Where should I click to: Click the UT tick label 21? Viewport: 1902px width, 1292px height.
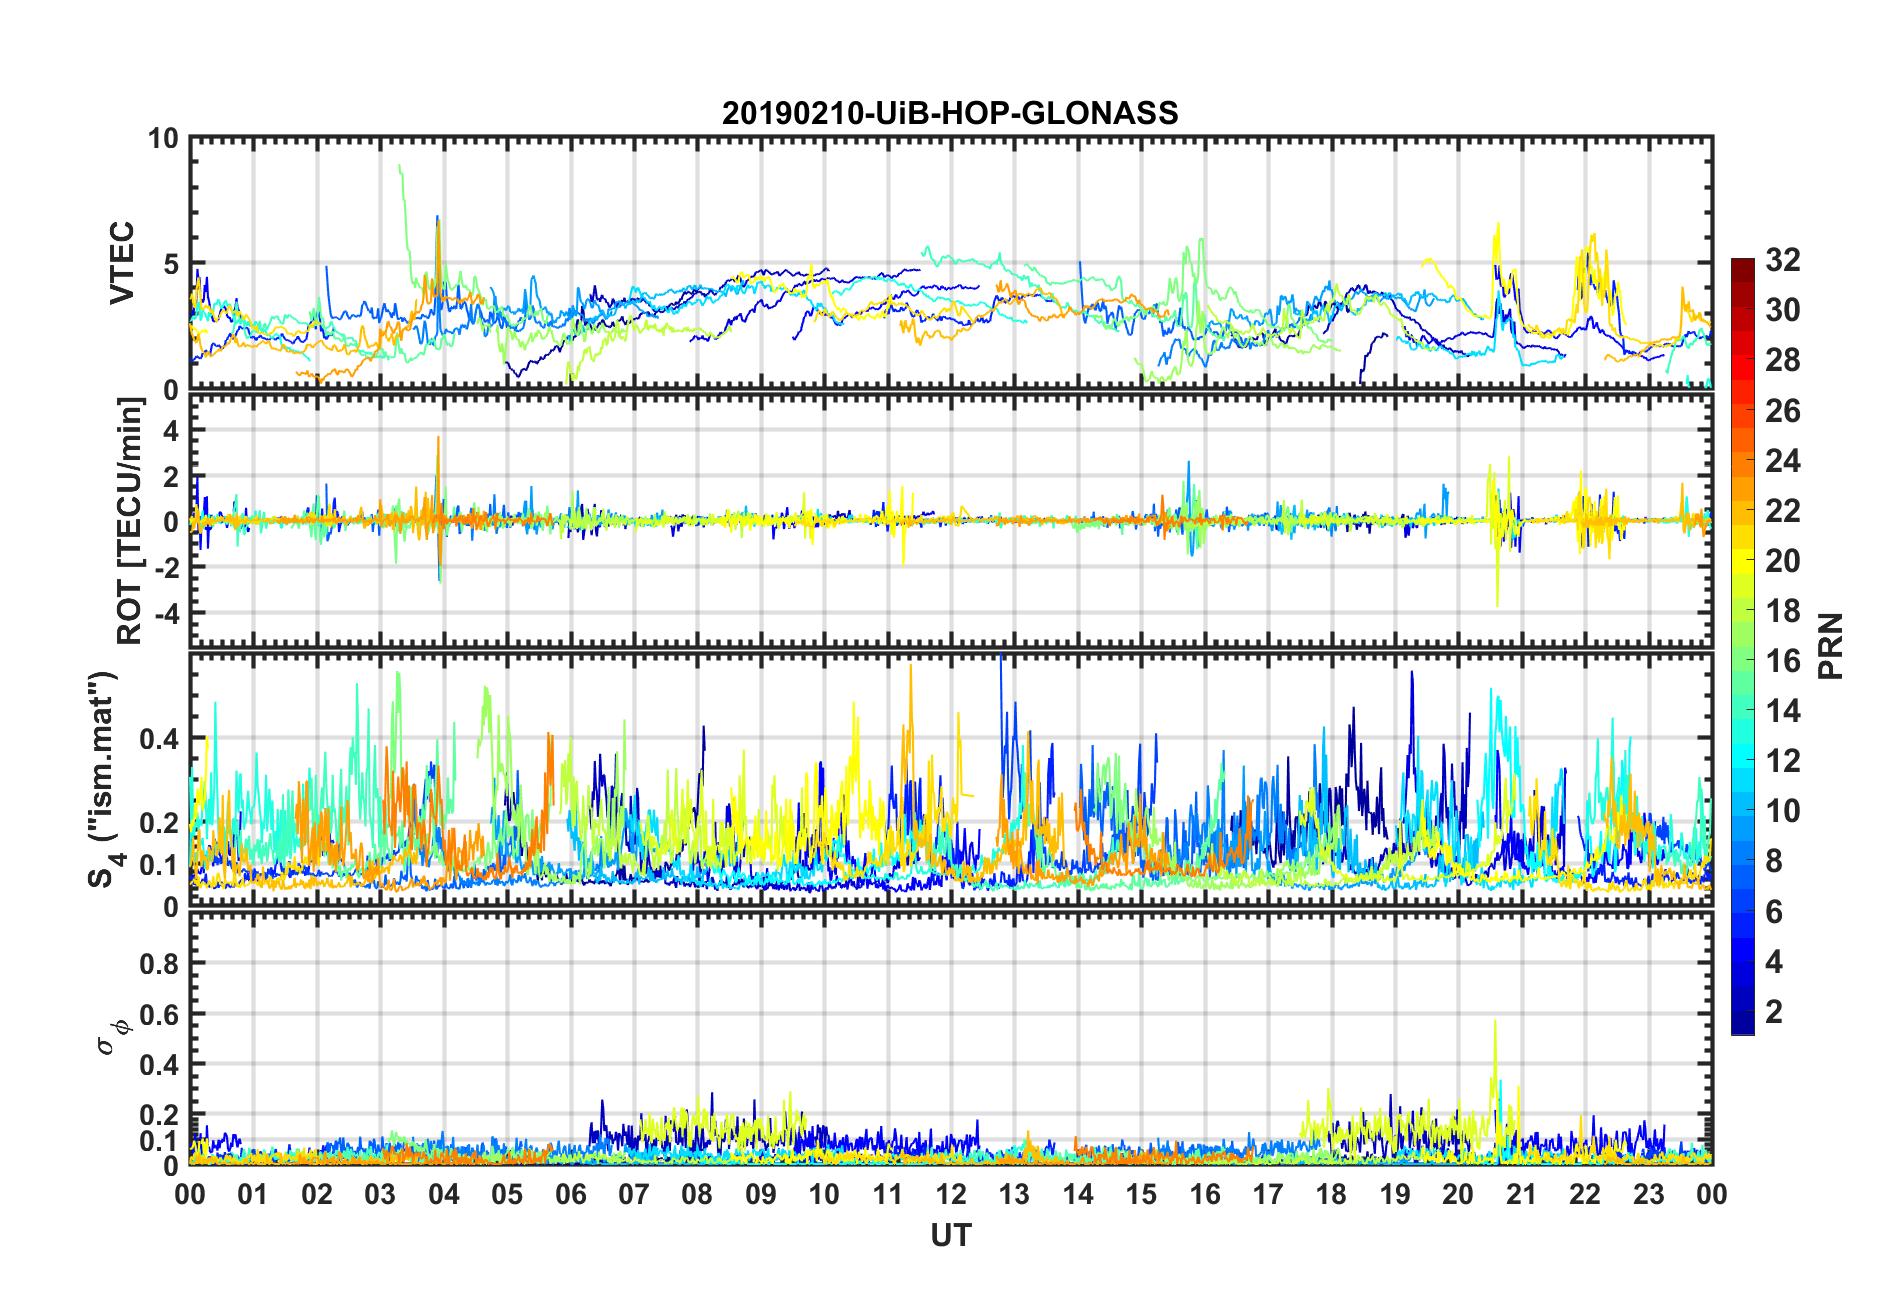(1521, 1194)
